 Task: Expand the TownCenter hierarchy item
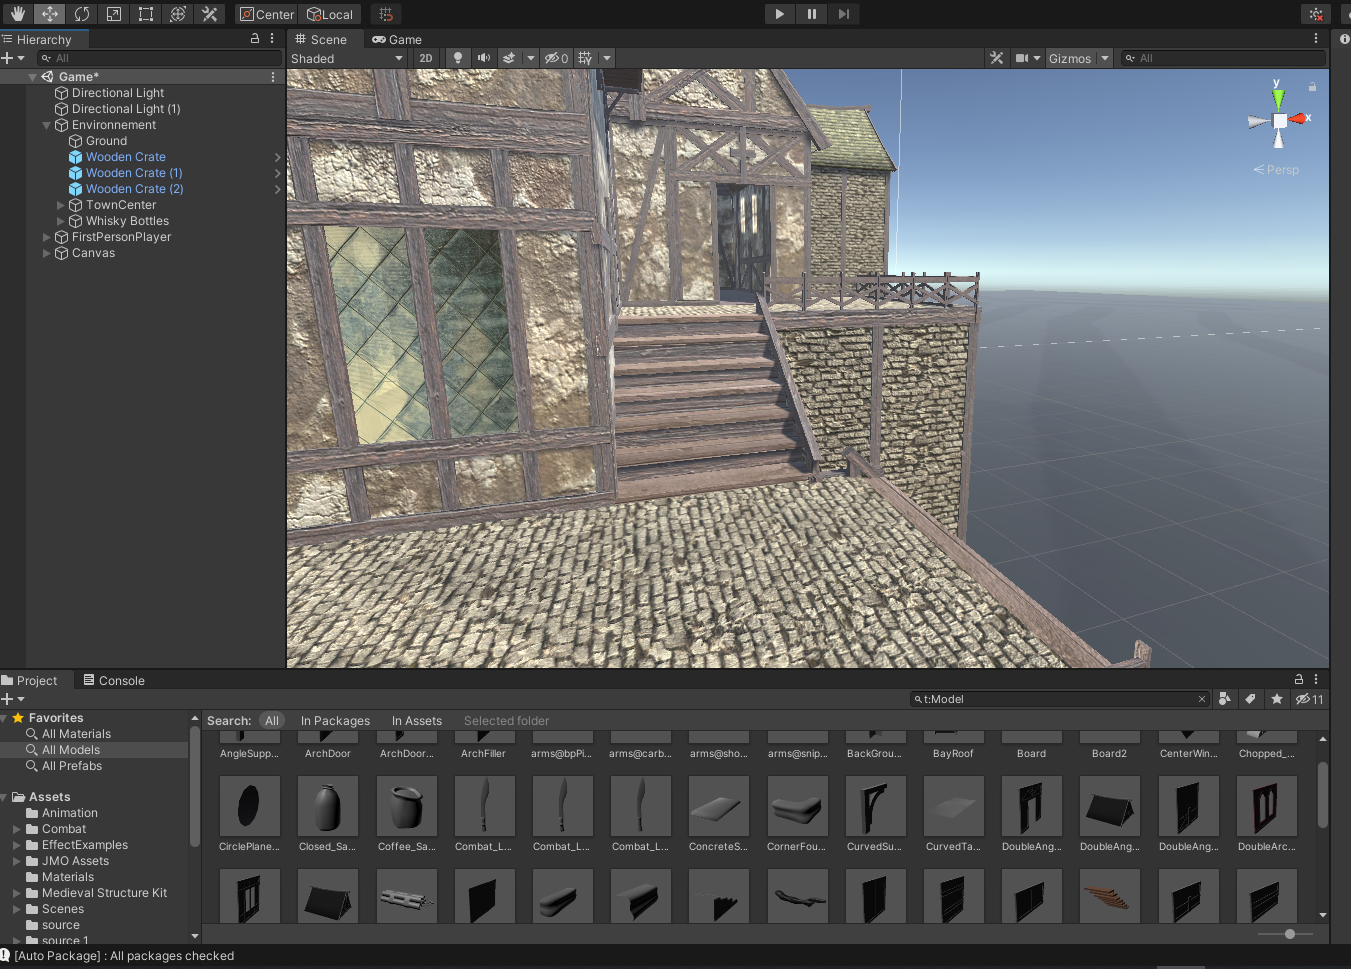59,204
